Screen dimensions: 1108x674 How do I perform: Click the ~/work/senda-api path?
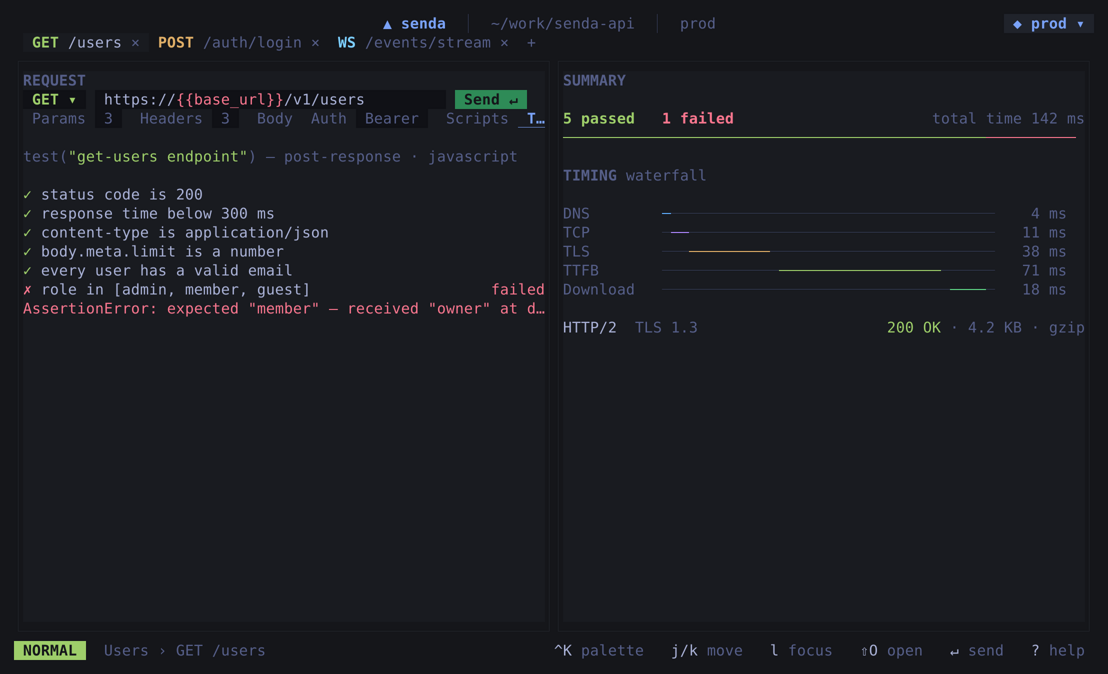point(562,24)
